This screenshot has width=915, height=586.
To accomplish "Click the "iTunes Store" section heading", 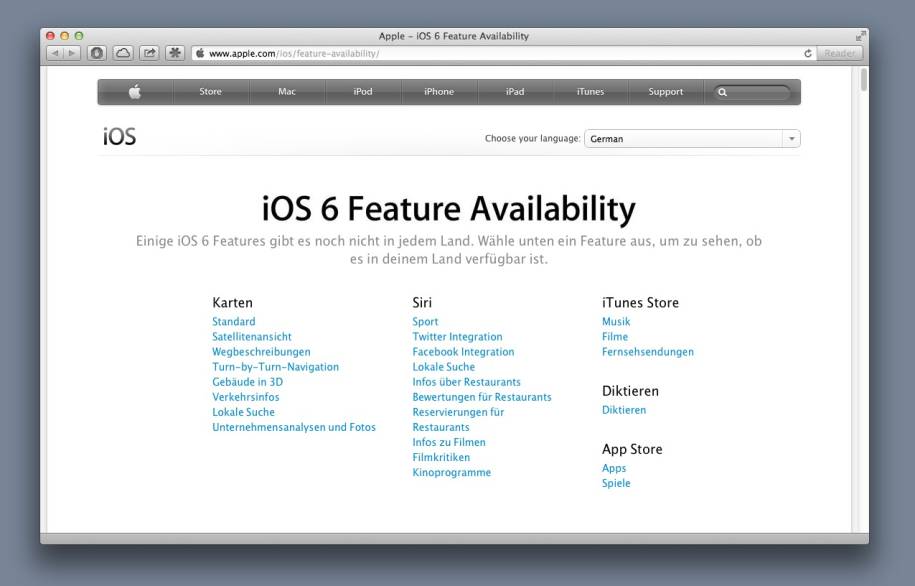I will click(640, 303).
